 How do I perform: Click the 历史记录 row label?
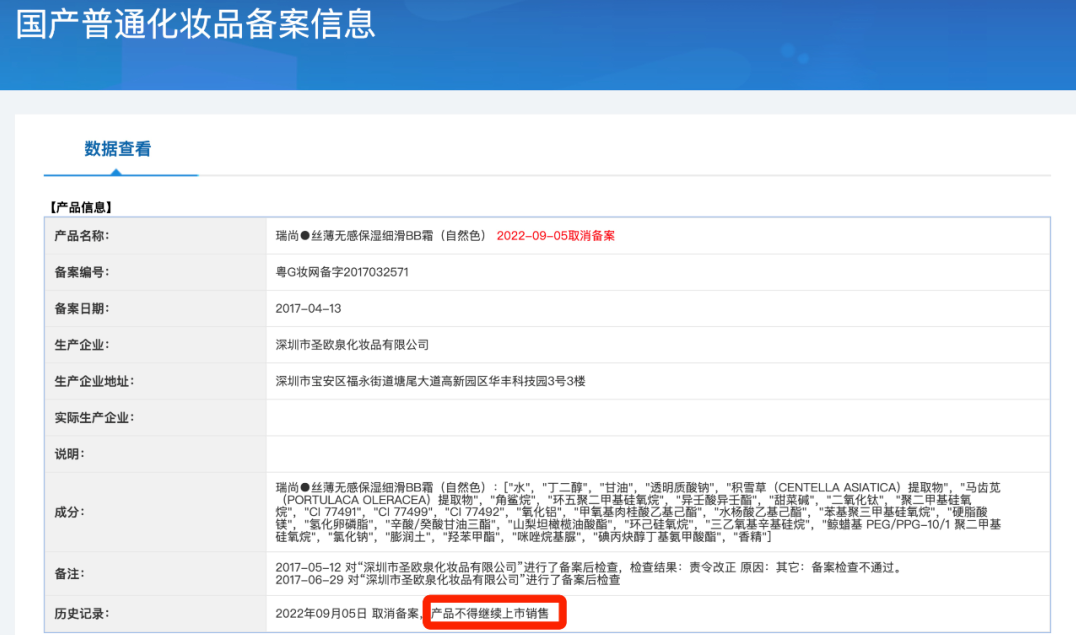(x=81, y=613)
